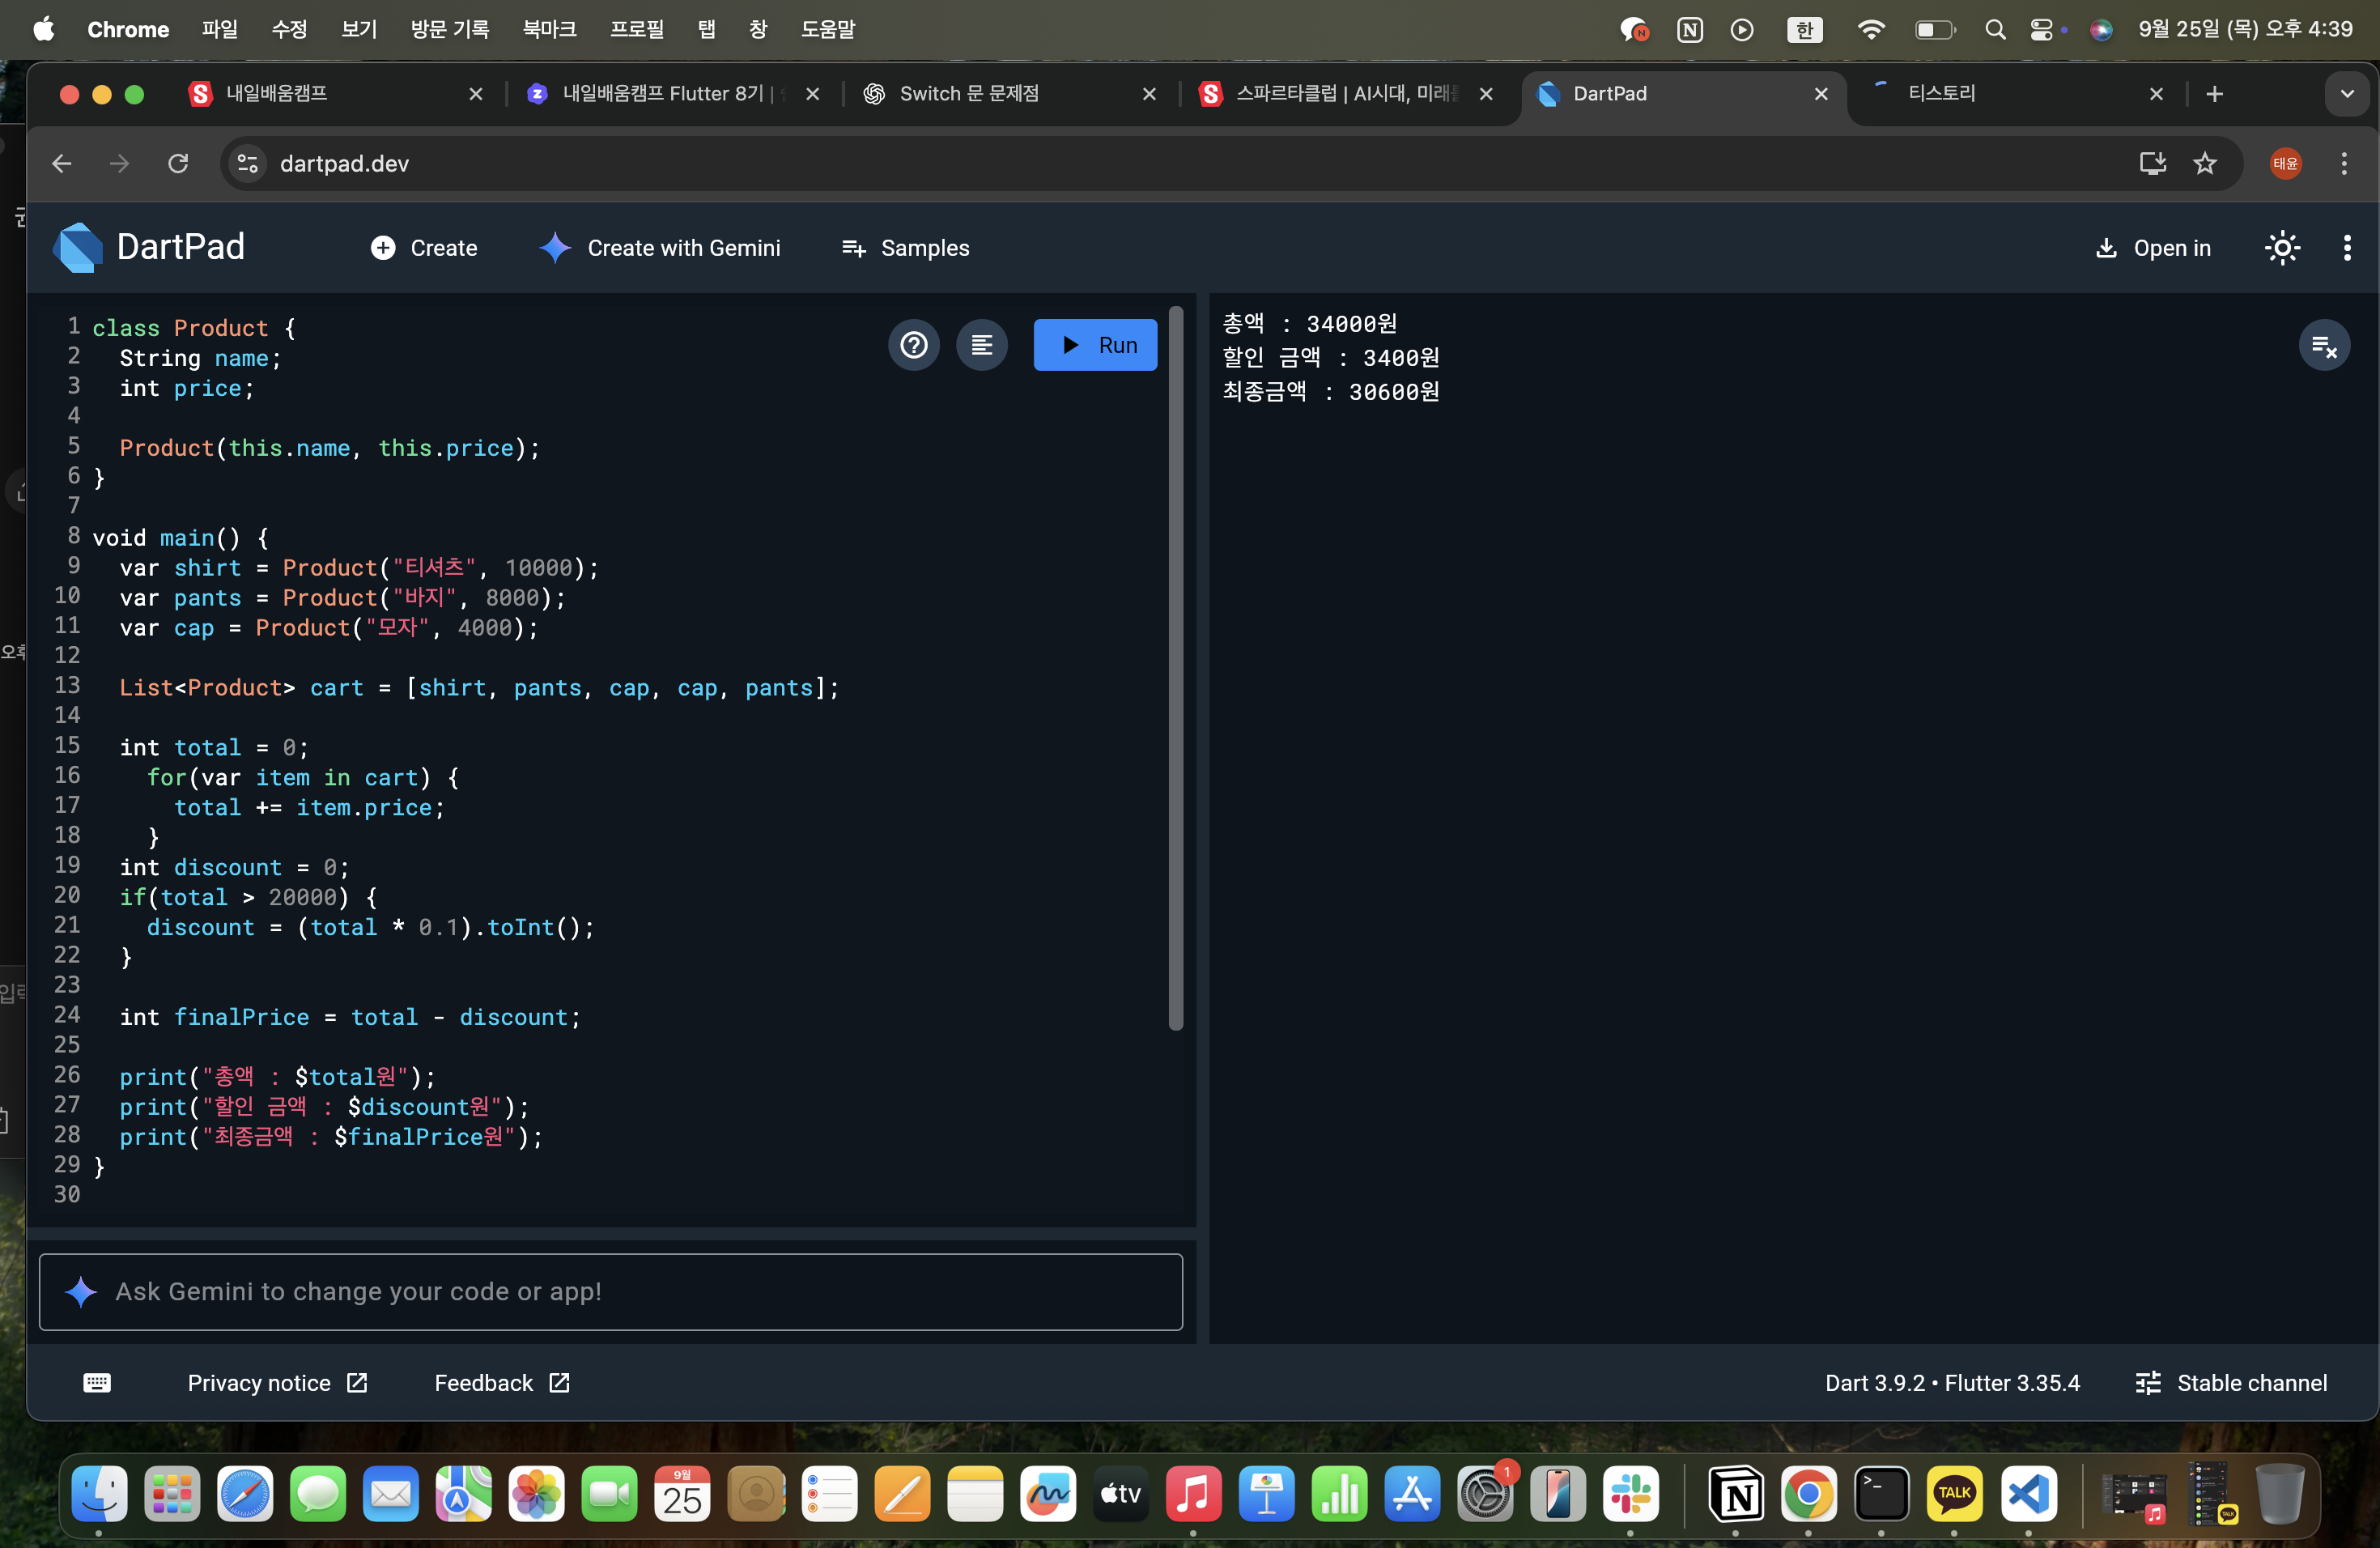This screenshot has width=2380, height=1548.
Task: Click the format code icon
Action: point(982,345)
